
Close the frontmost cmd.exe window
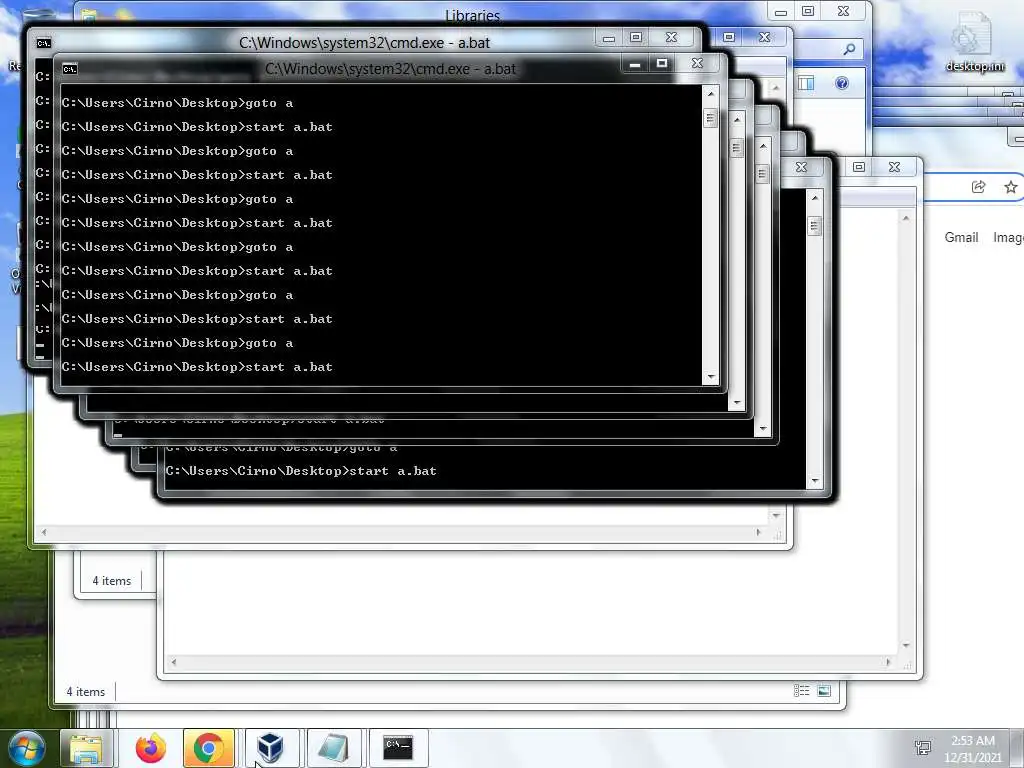[697, 63]
